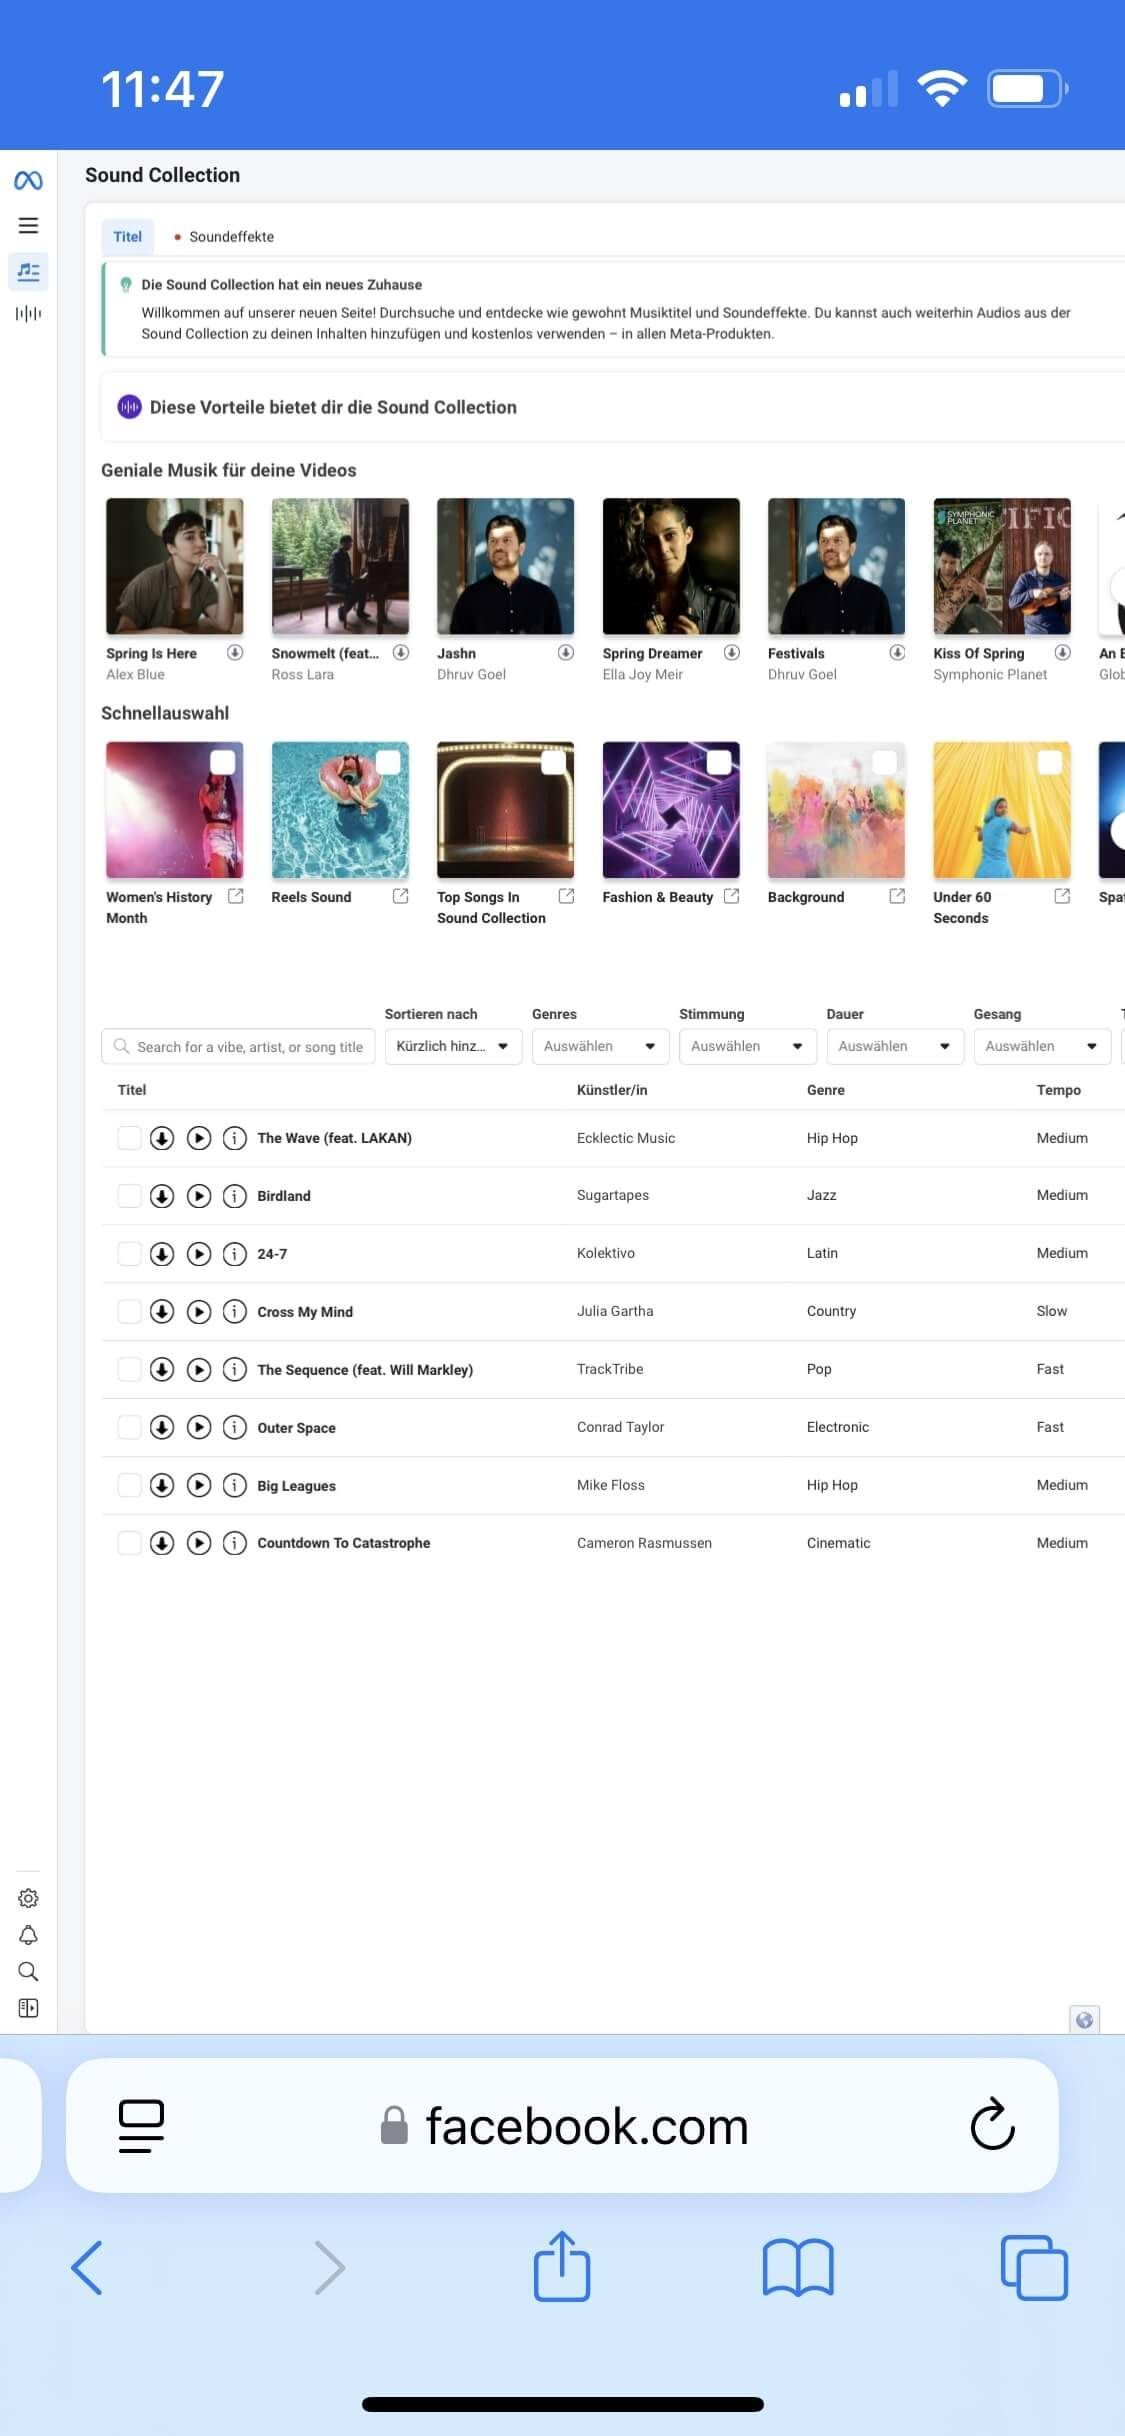Open the Genres dropdown
The image size is (1125, 2436).
click(x=600, y=1046)
